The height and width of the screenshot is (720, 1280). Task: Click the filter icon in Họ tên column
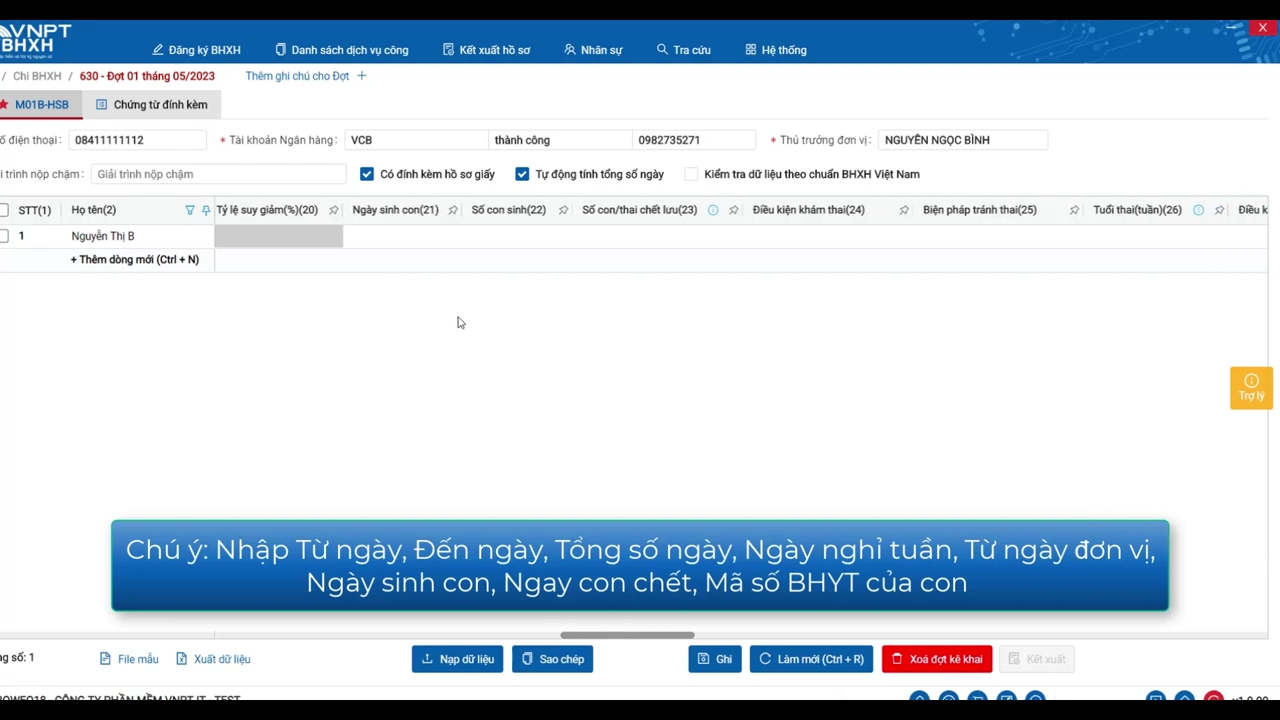(x=190, y=210)
